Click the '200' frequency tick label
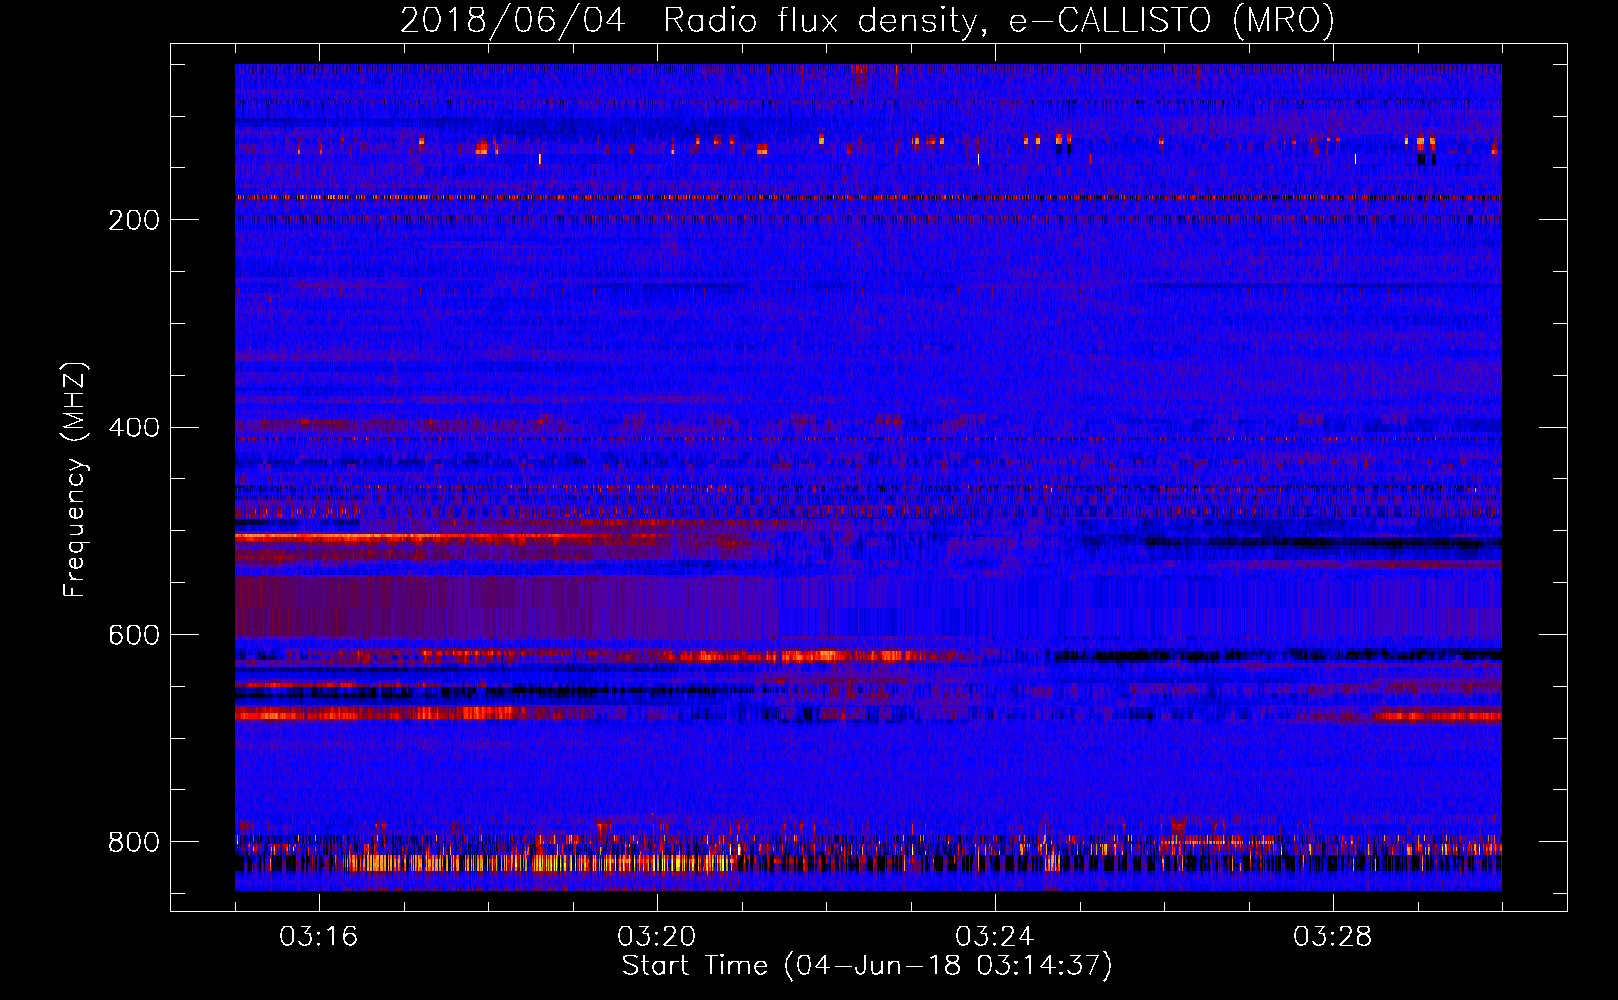Screen dimensions: 1618x1000 pyautogui.click(x=134, y=220)
